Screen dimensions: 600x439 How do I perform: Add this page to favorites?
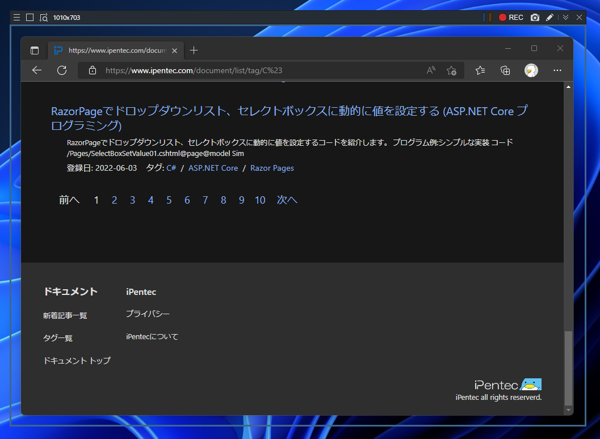(x=452, y=70)
